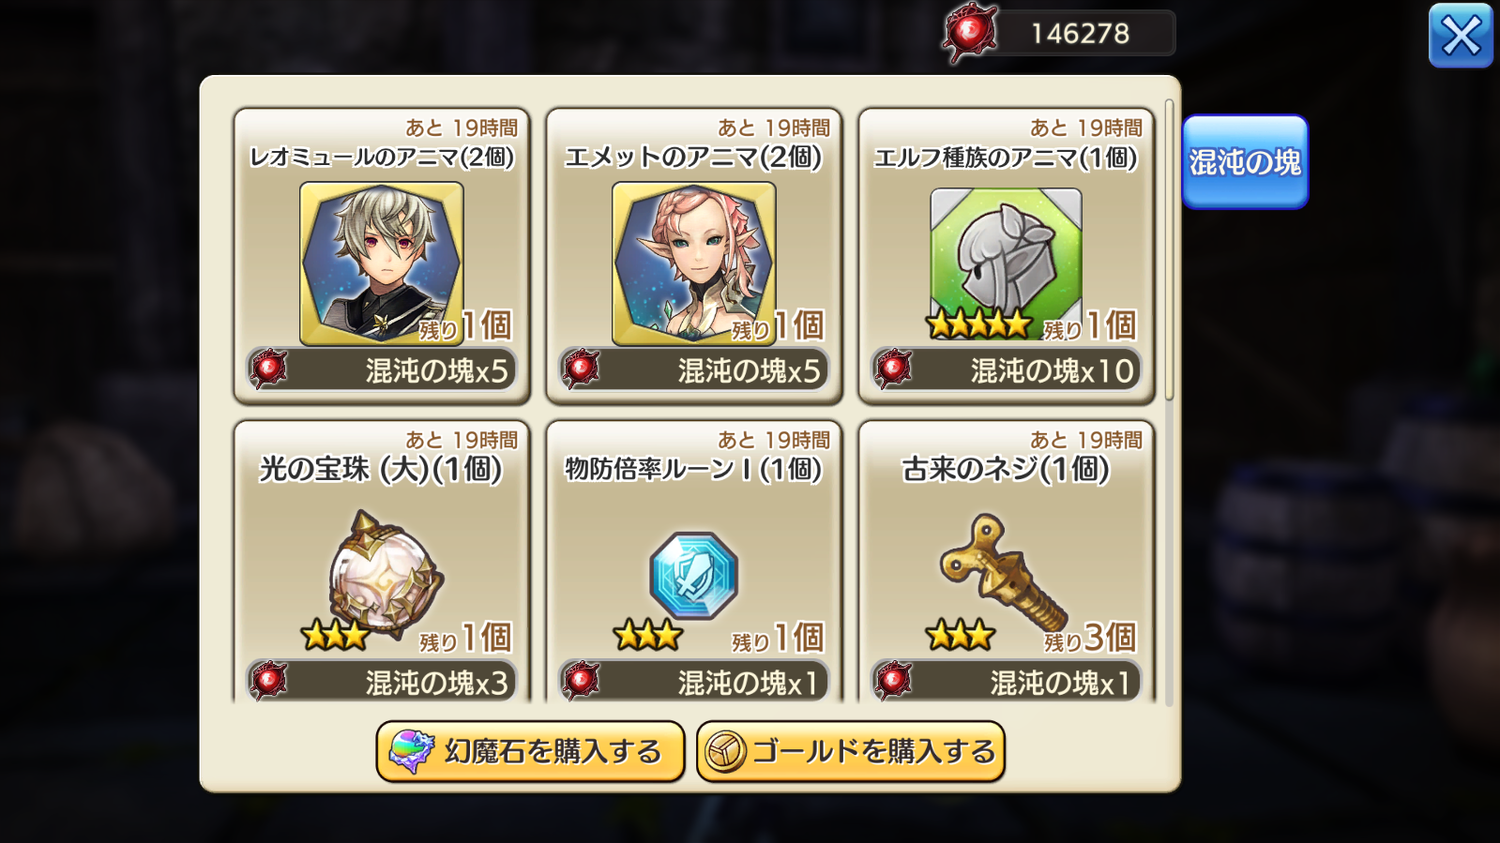Tap the golden 古来のネジ screw icon

coord(1003,571)
